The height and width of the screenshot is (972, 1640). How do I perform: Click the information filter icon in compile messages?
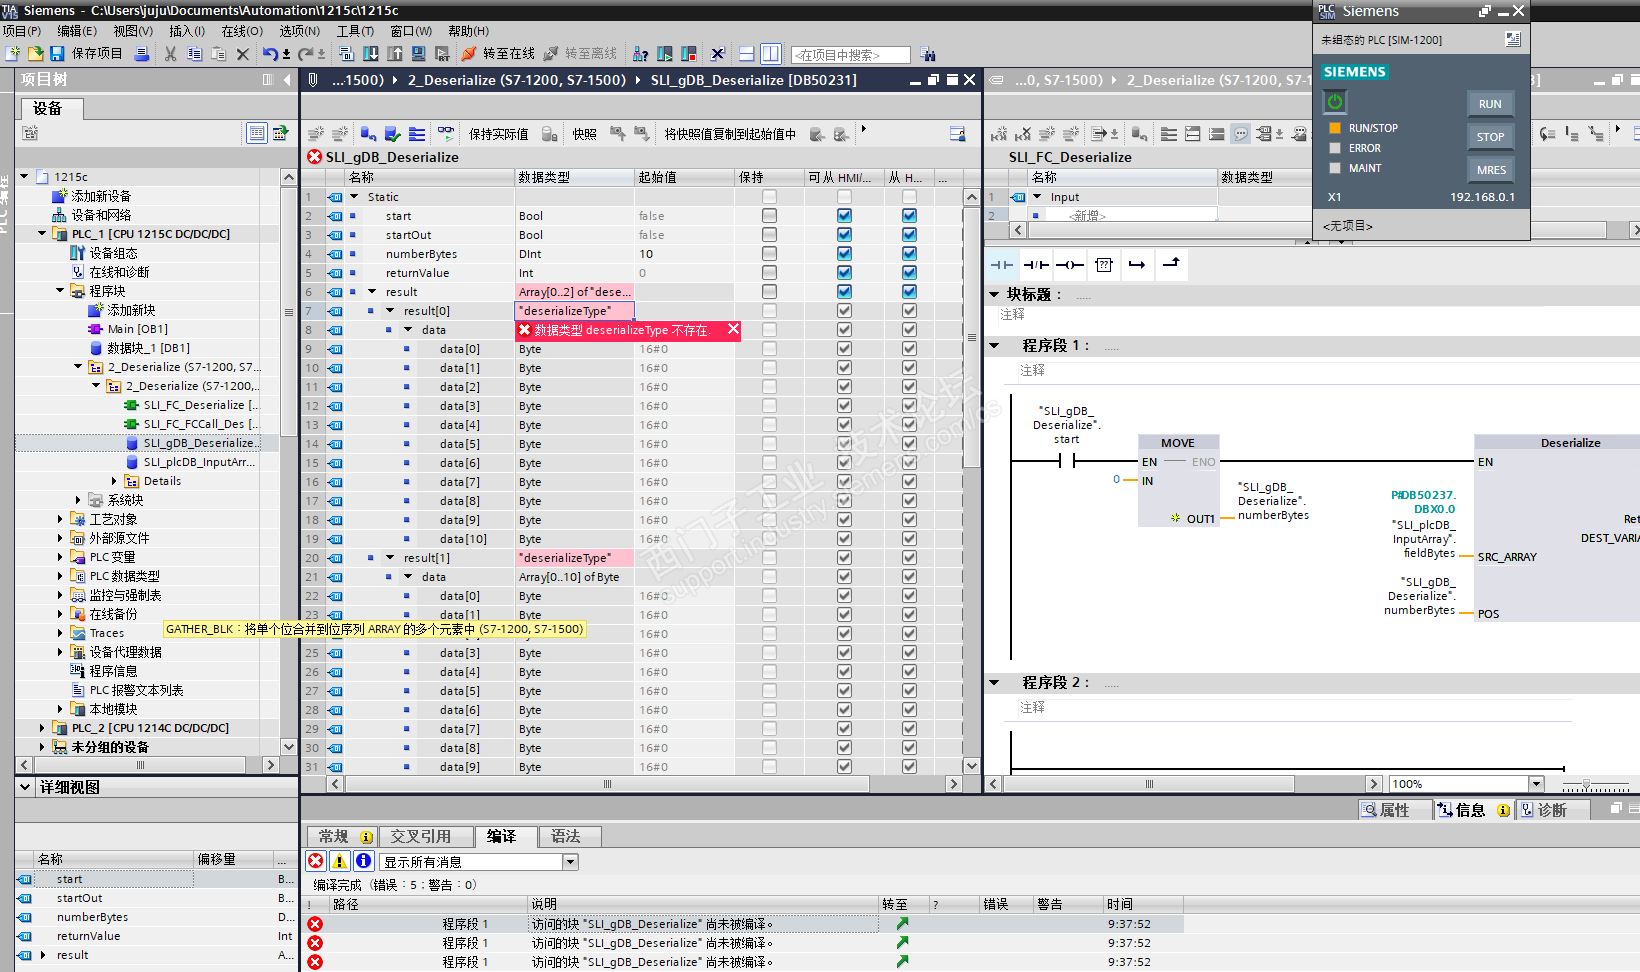pos(364,861)
